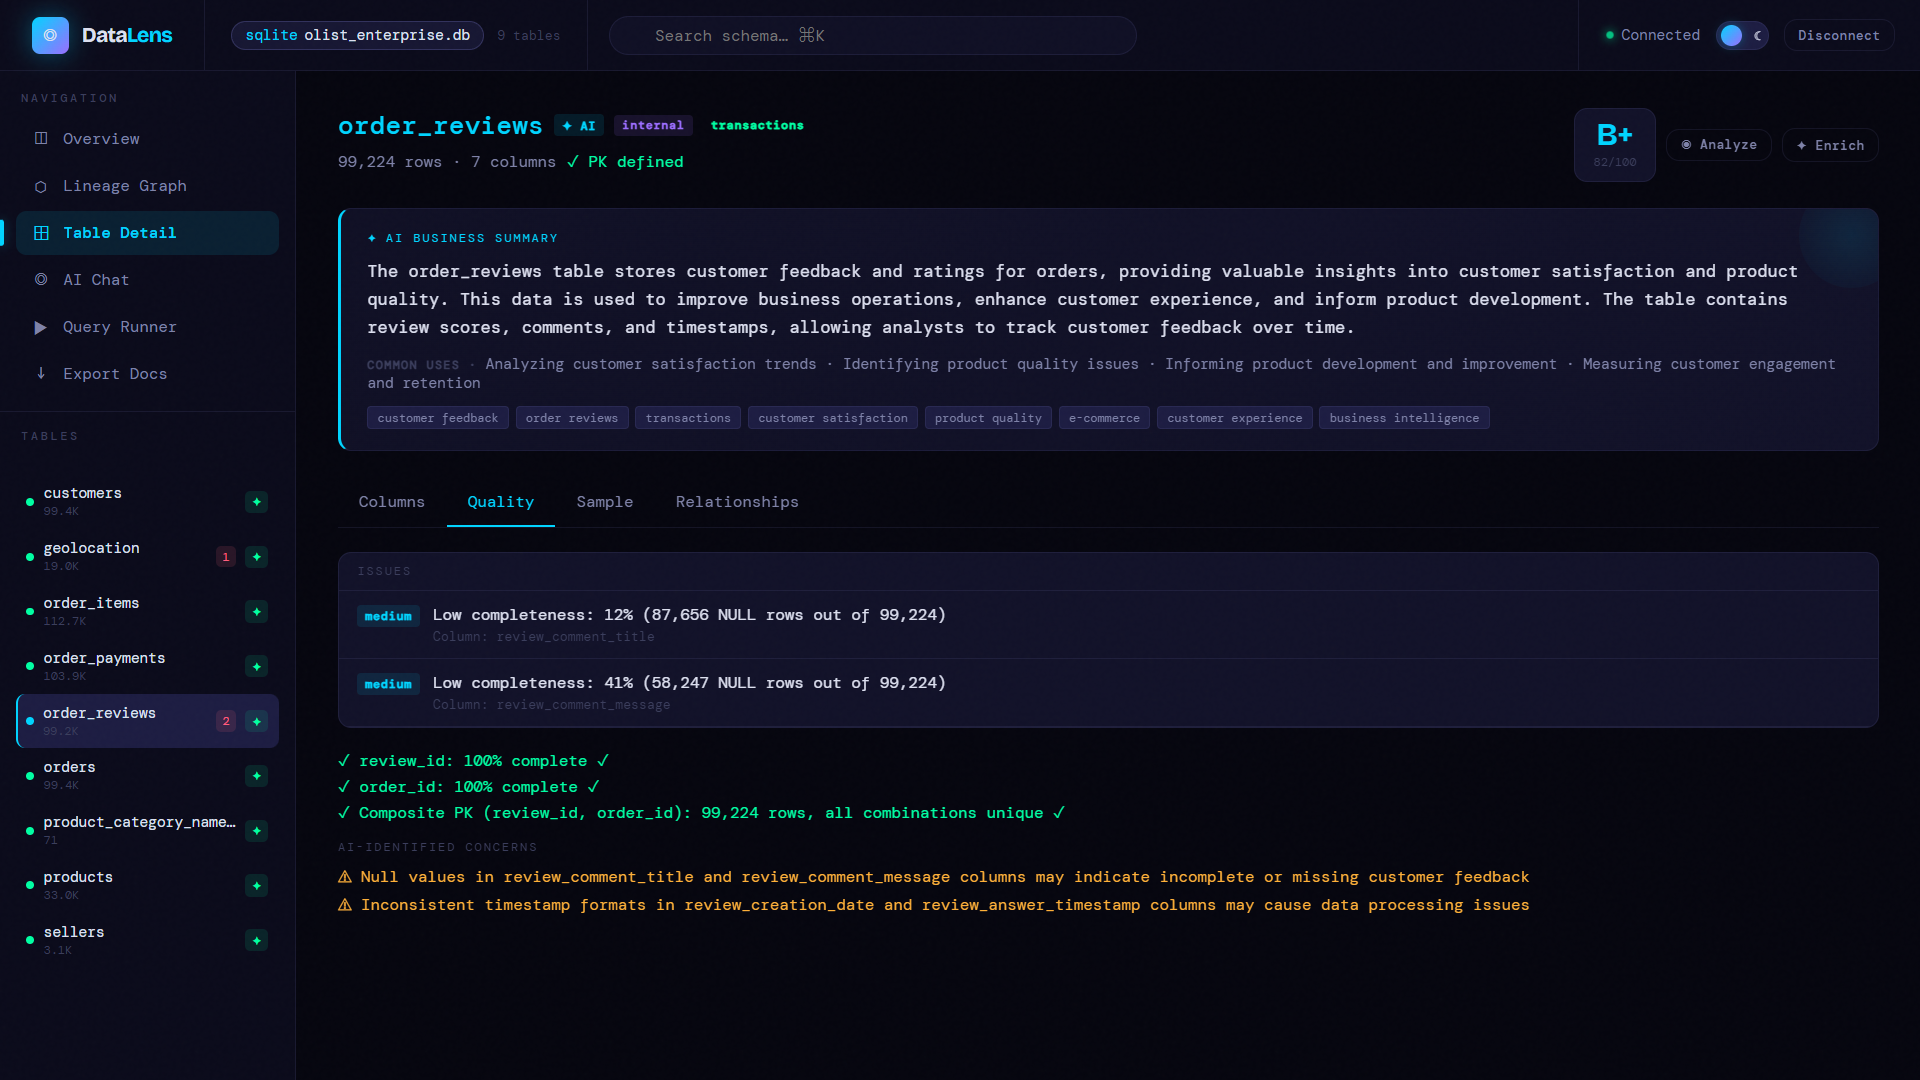This screenshot has height=1080, width=1920.
Task: Click the business intelligence keyword tag
Action: pos(1404,418)
